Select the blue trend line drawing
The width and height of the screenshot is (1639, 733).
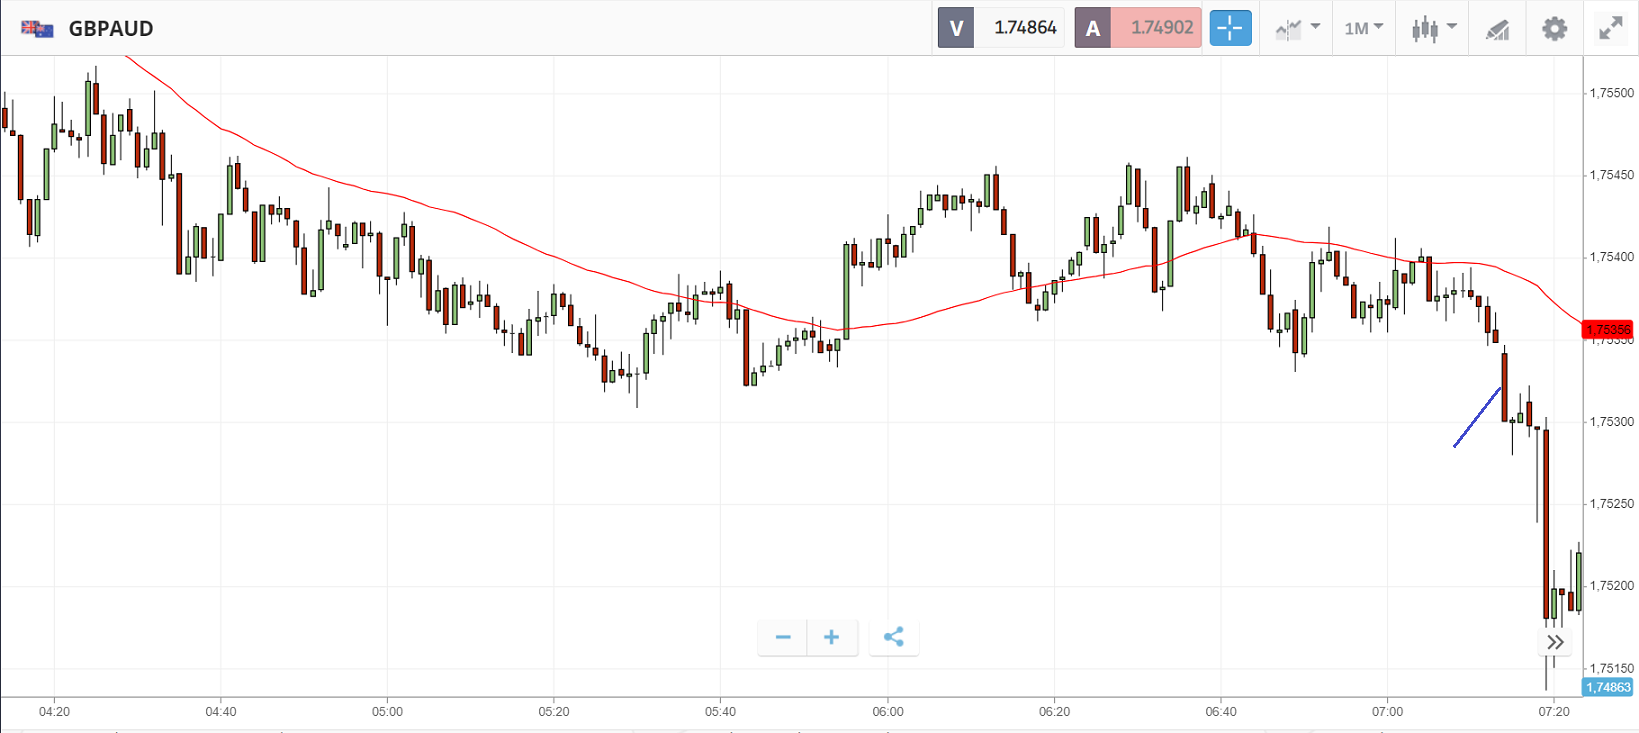[1477, 416]
